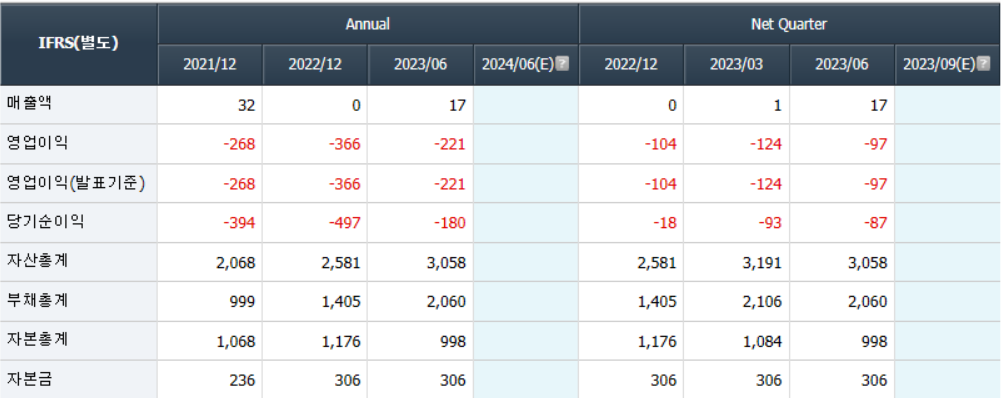
Task: Click the 2023/03 column header
Action: (x=737, y=65)
